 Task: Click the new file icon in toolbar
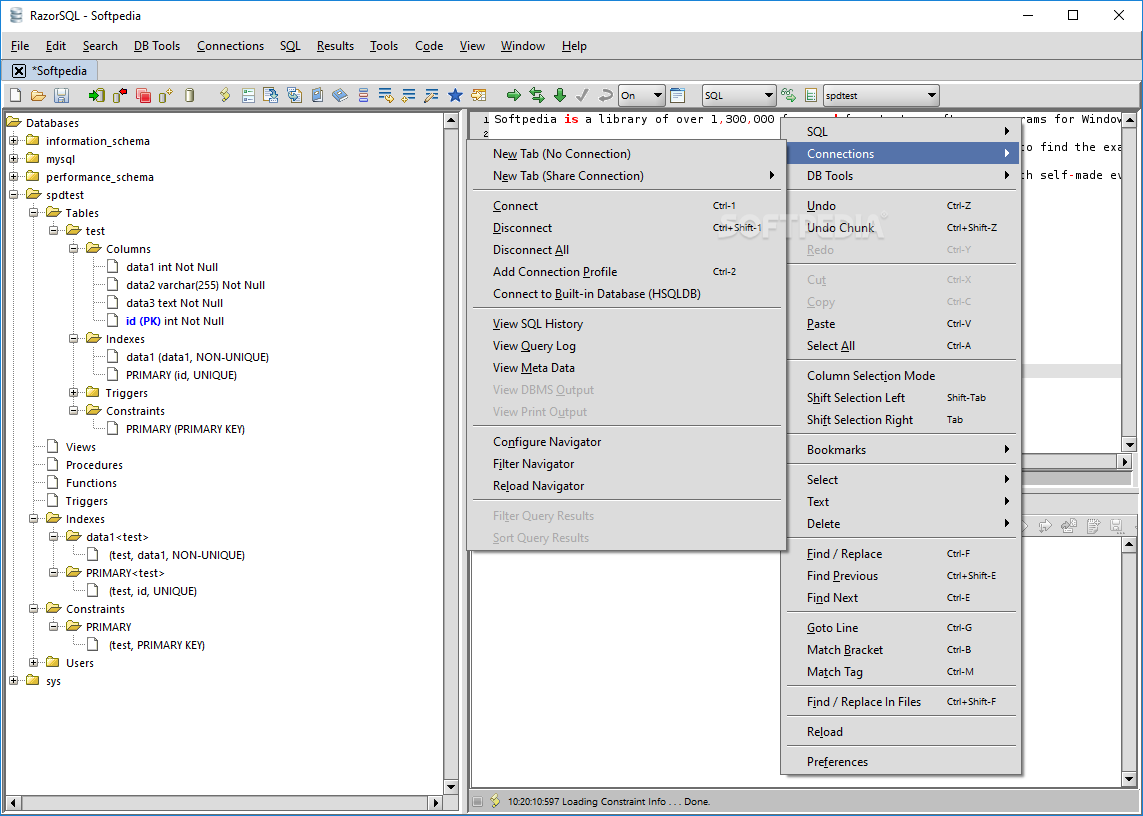(x=15, y=95)
